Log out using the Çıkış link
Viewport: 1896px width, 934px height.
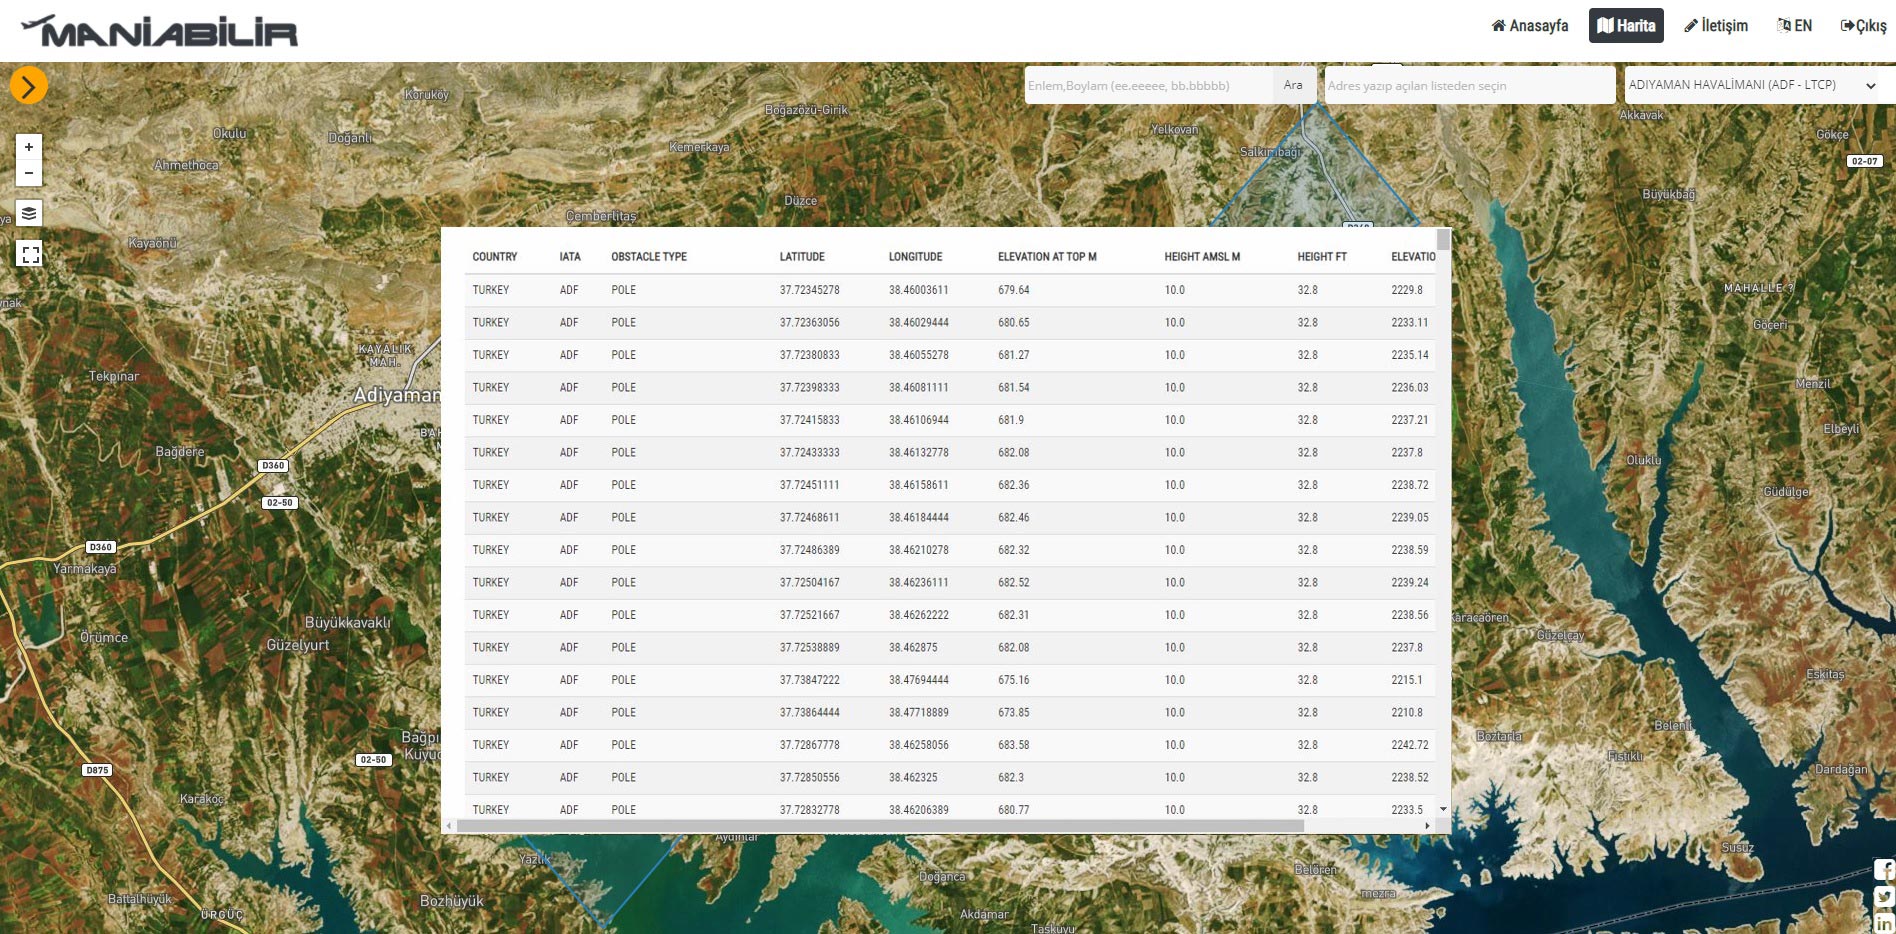(x=1863, y=26)
